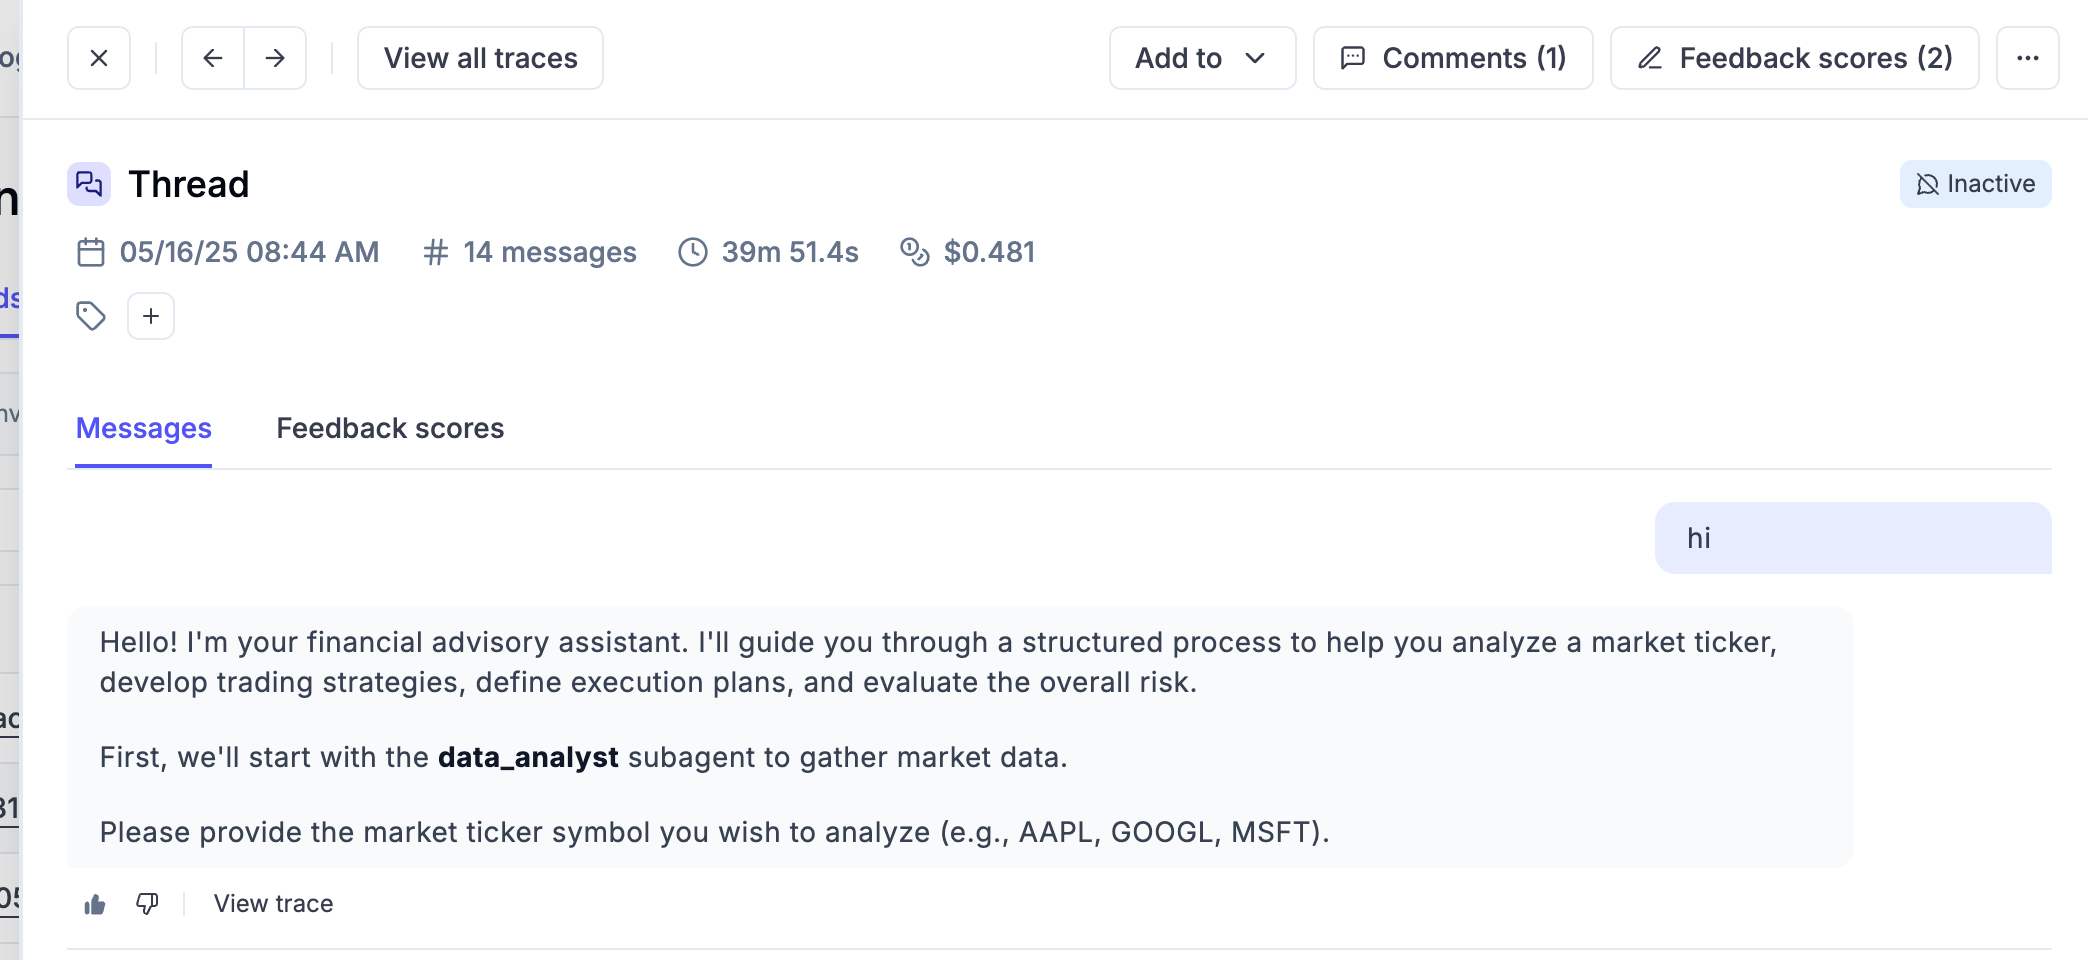Navigate to the next thread using the forward arrow
This screenshot has width=2088, height=960.
(275, 58)
